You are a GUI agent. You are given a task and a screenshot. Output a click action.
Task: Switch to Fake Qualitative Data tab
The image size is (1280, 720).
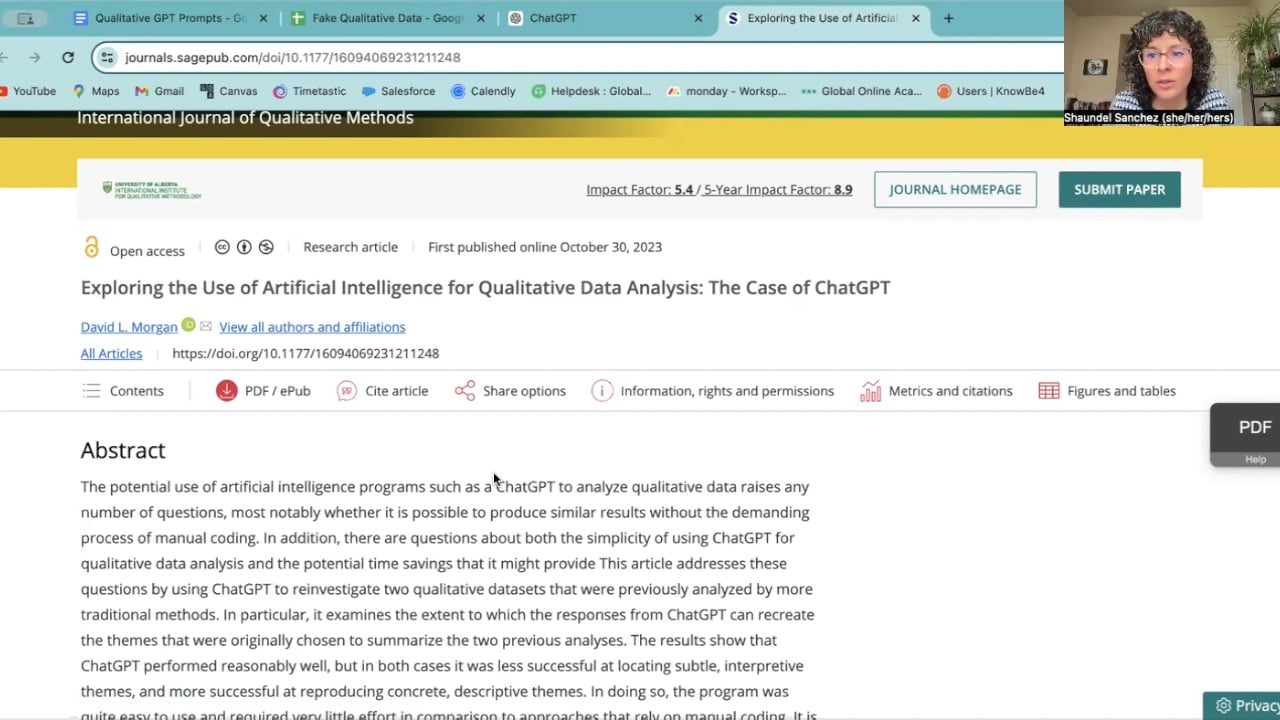click(386, 18)
